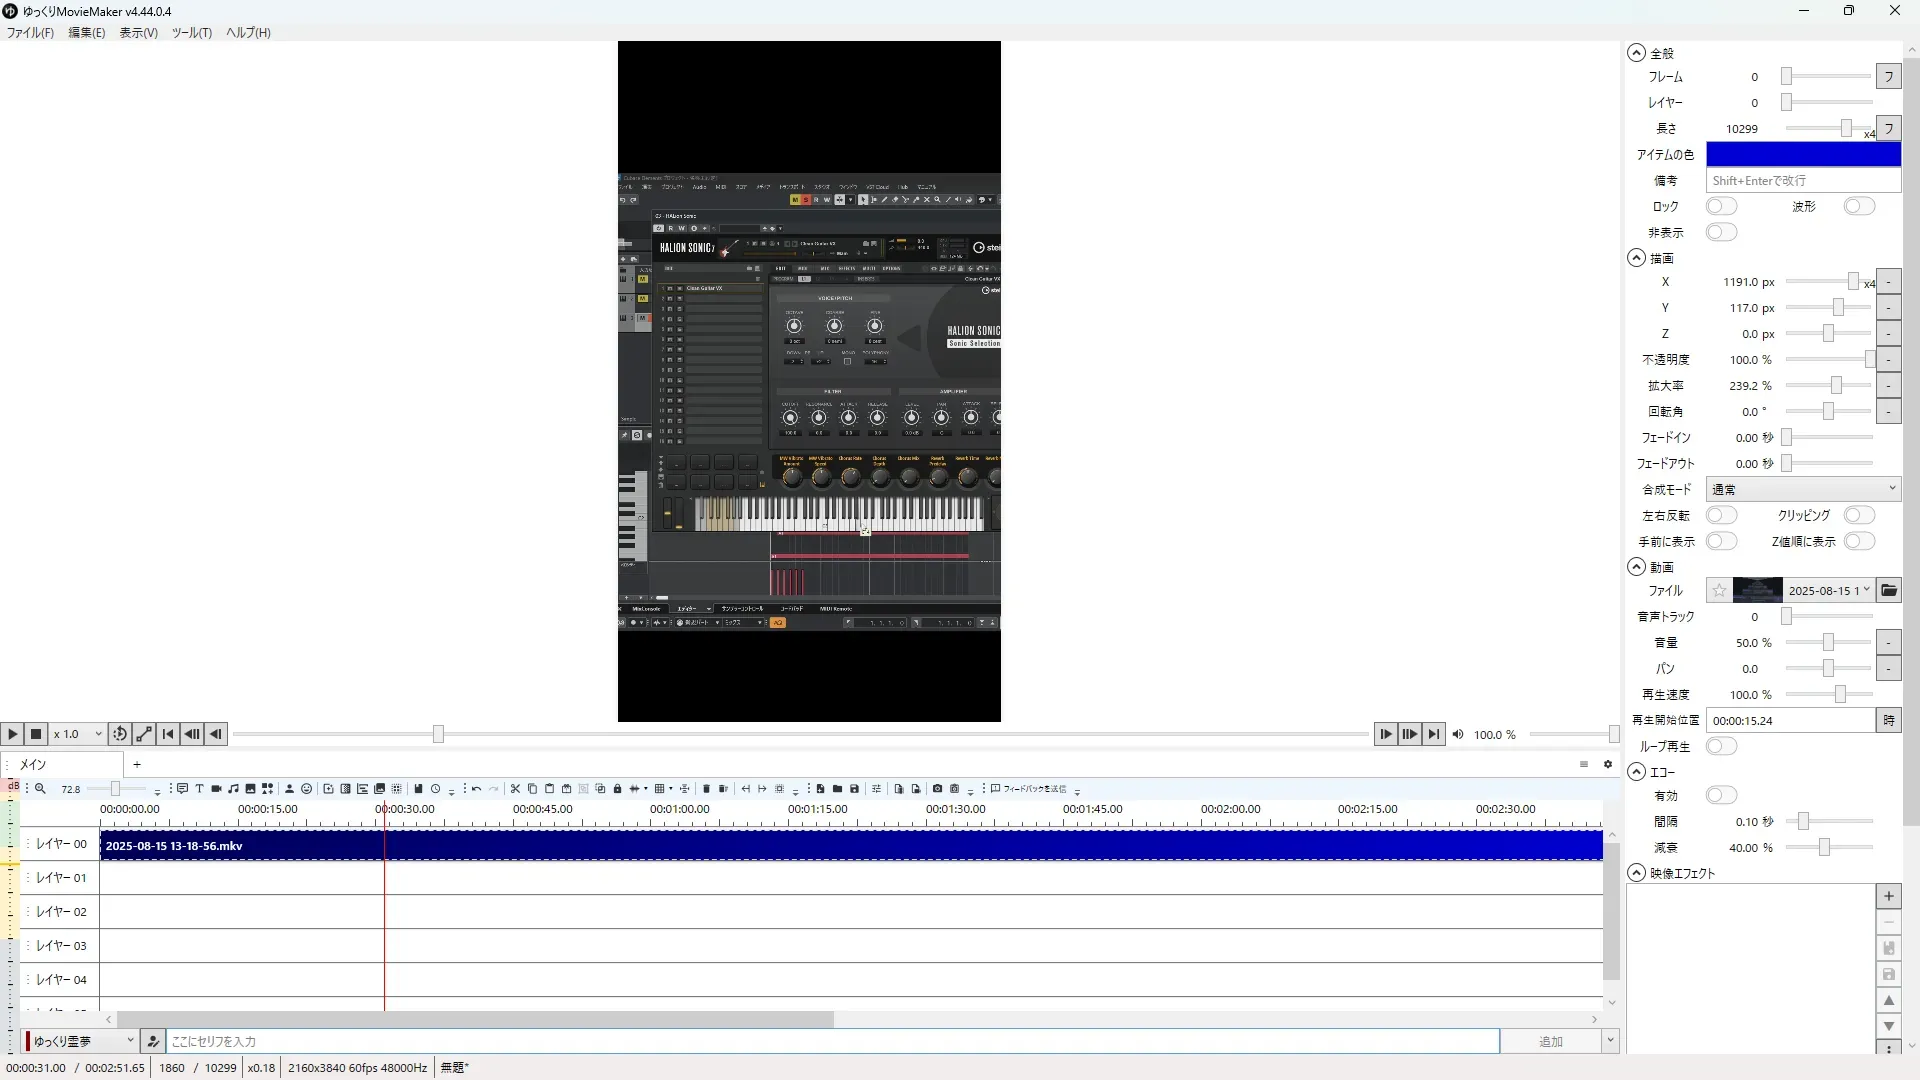Click the blue アイテムの色 color swatch
Viewport: 1920px width, 1080px height.
point(1802,154)
